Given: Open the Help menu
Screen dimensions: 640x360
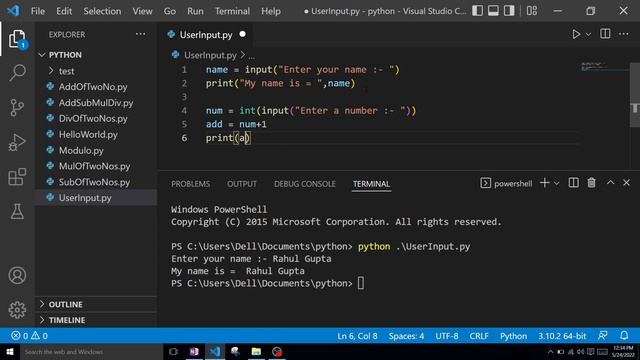Looking at the screenshot, I should (271, 11).
